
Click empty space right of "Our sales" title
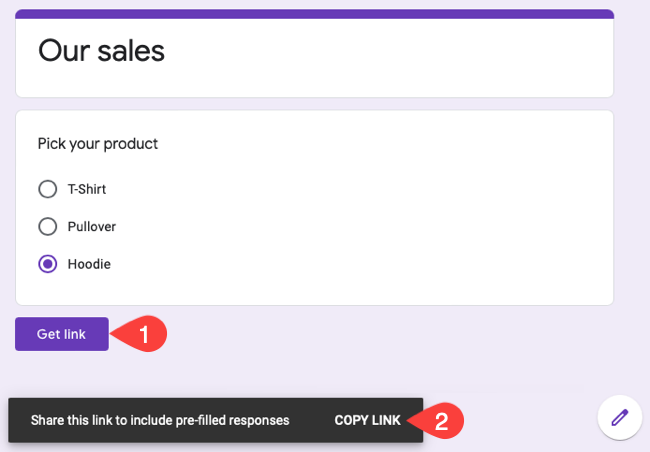click(x=400, y=52)
